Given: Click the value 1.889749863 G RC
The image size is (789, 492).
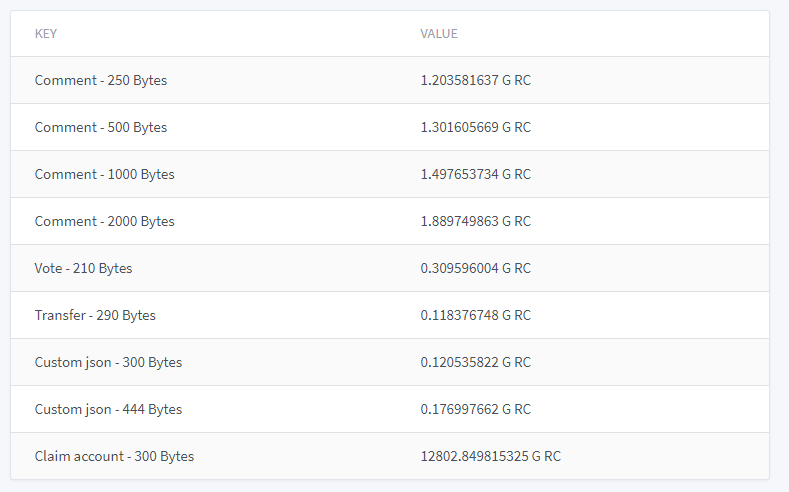Looking at the screenshot, I should [x=475, y=221].
